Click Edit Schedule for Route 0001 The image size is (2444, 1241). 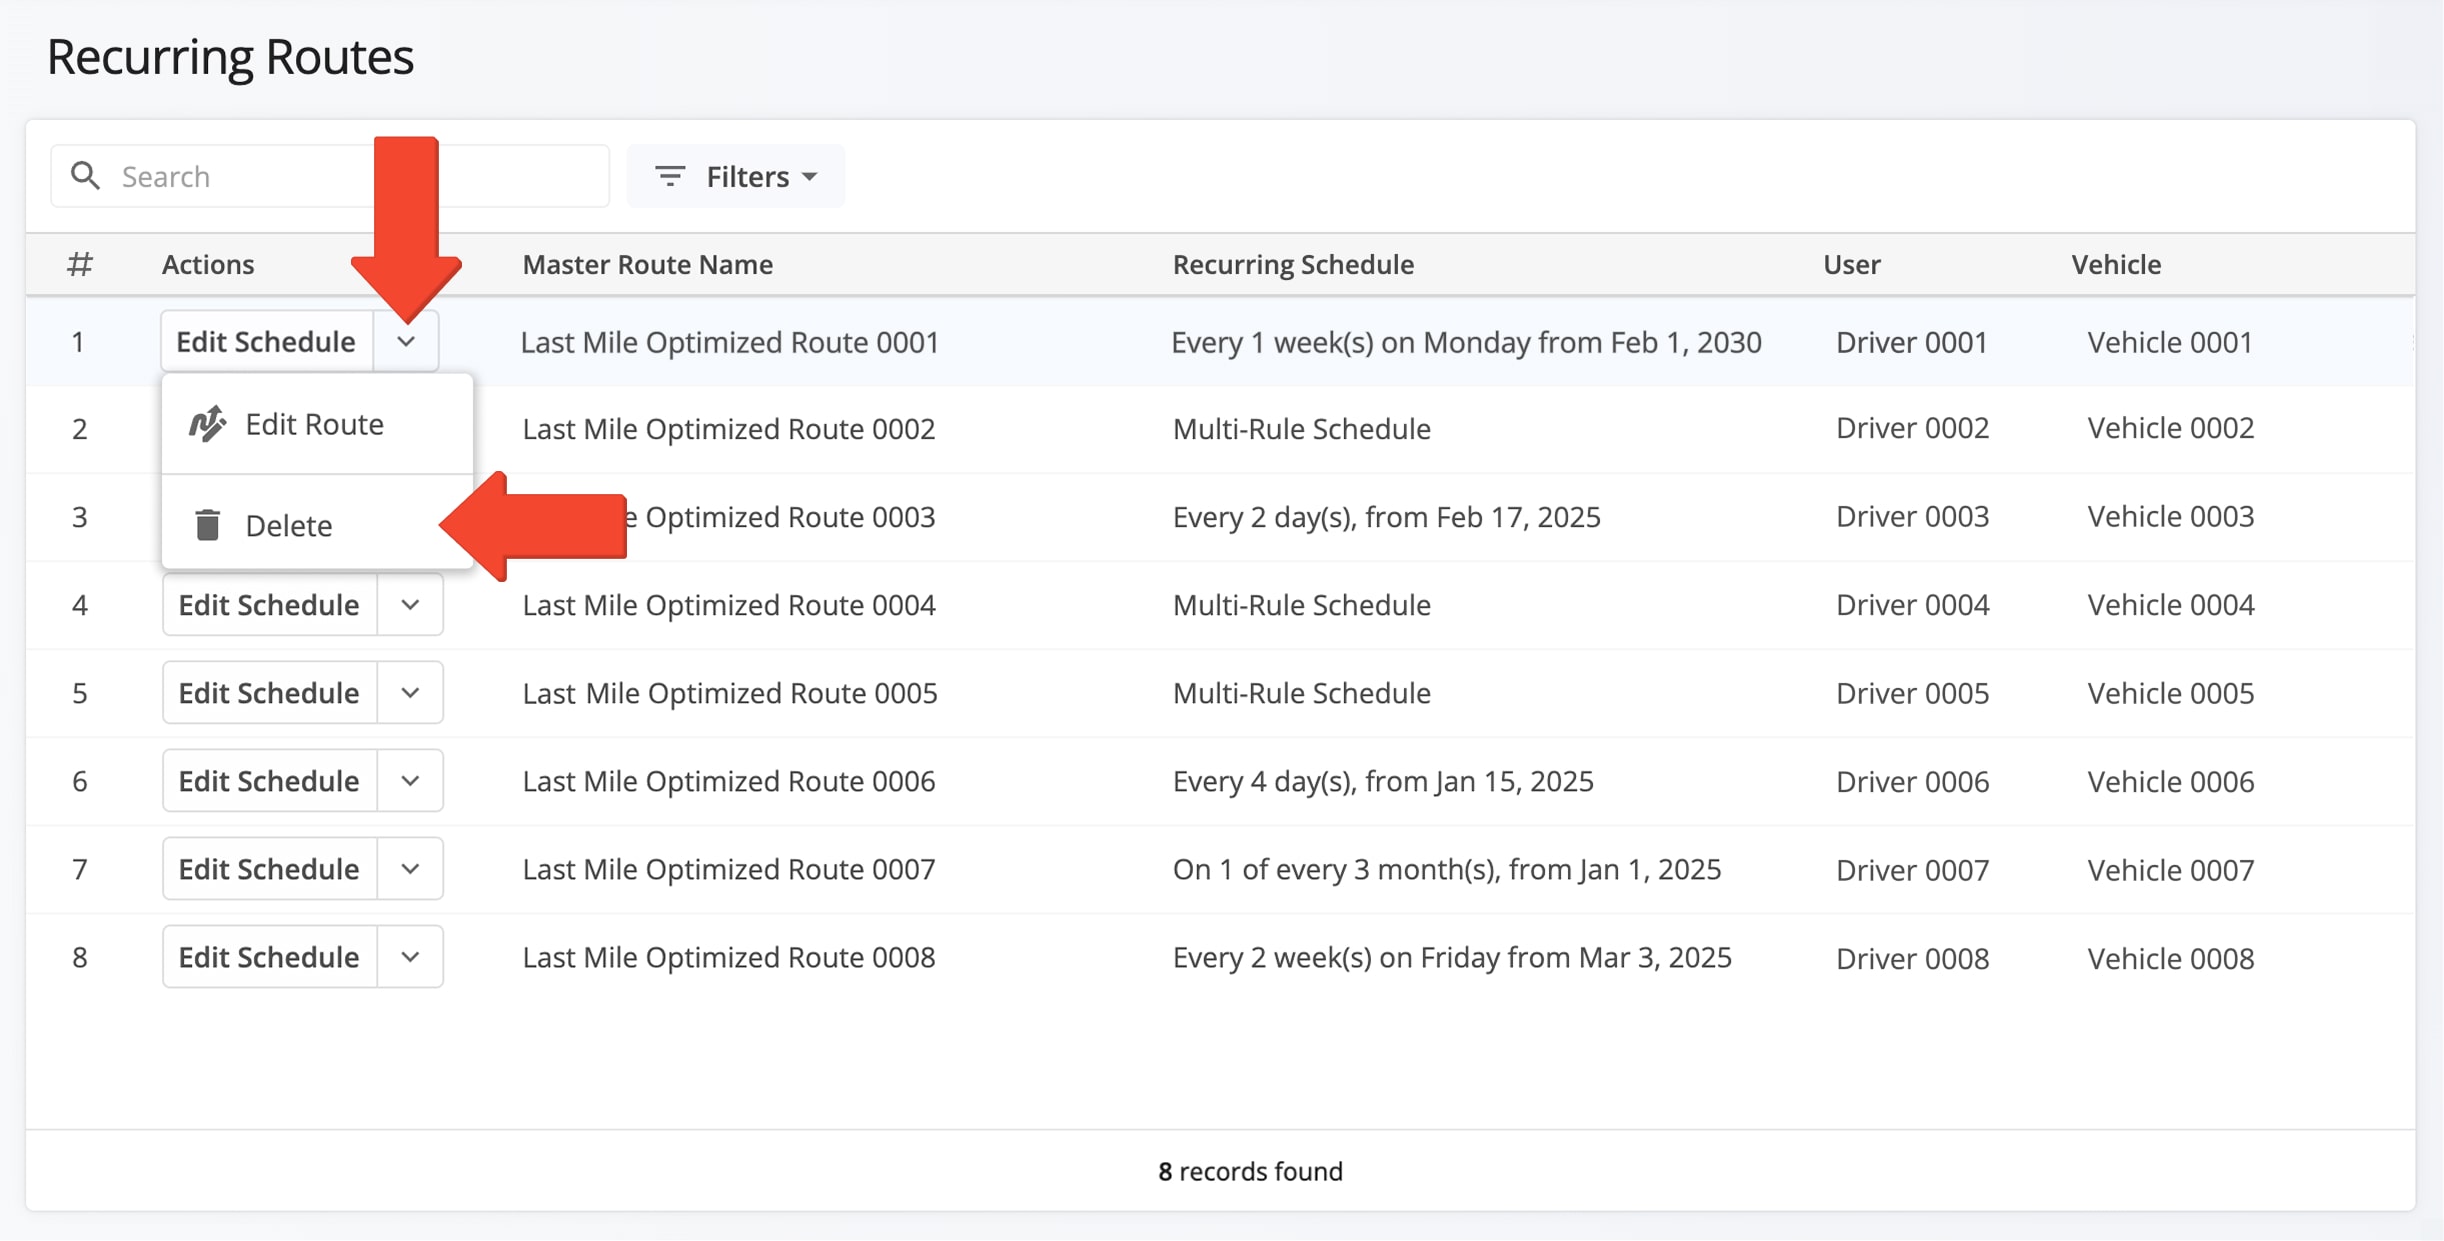coord(267,342)
